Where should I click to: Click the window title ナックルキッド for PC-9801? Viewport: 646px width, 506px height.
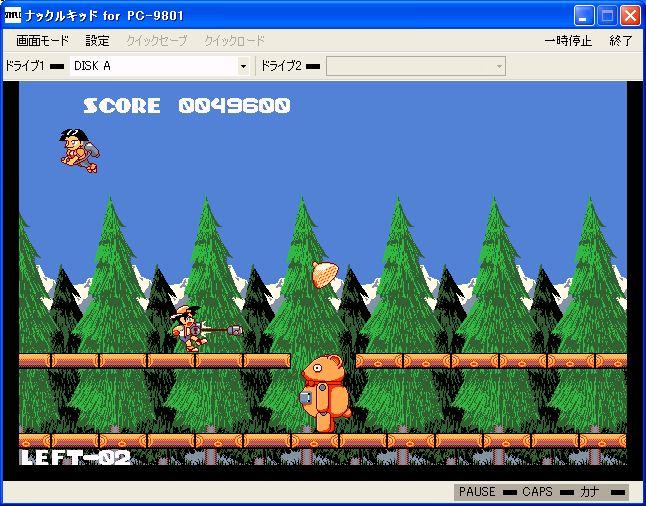coord(104,16)
